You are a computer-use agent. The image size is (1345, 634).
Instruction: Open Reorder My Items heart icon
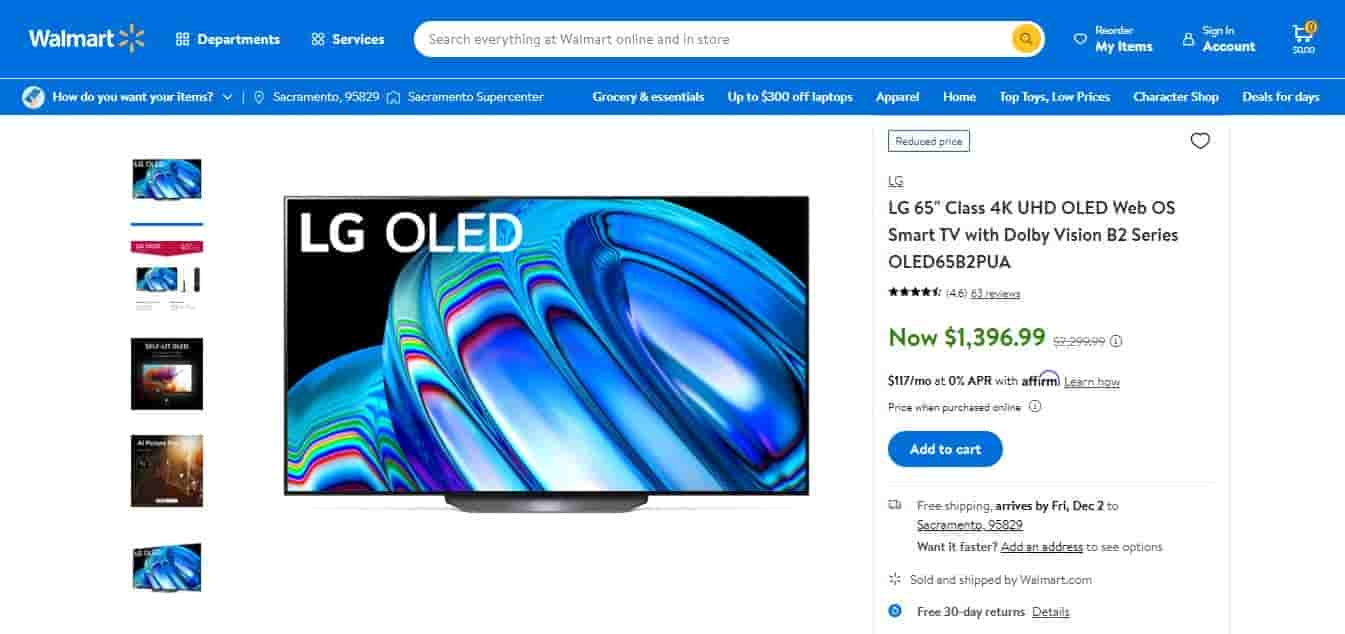click(1080, 40)
